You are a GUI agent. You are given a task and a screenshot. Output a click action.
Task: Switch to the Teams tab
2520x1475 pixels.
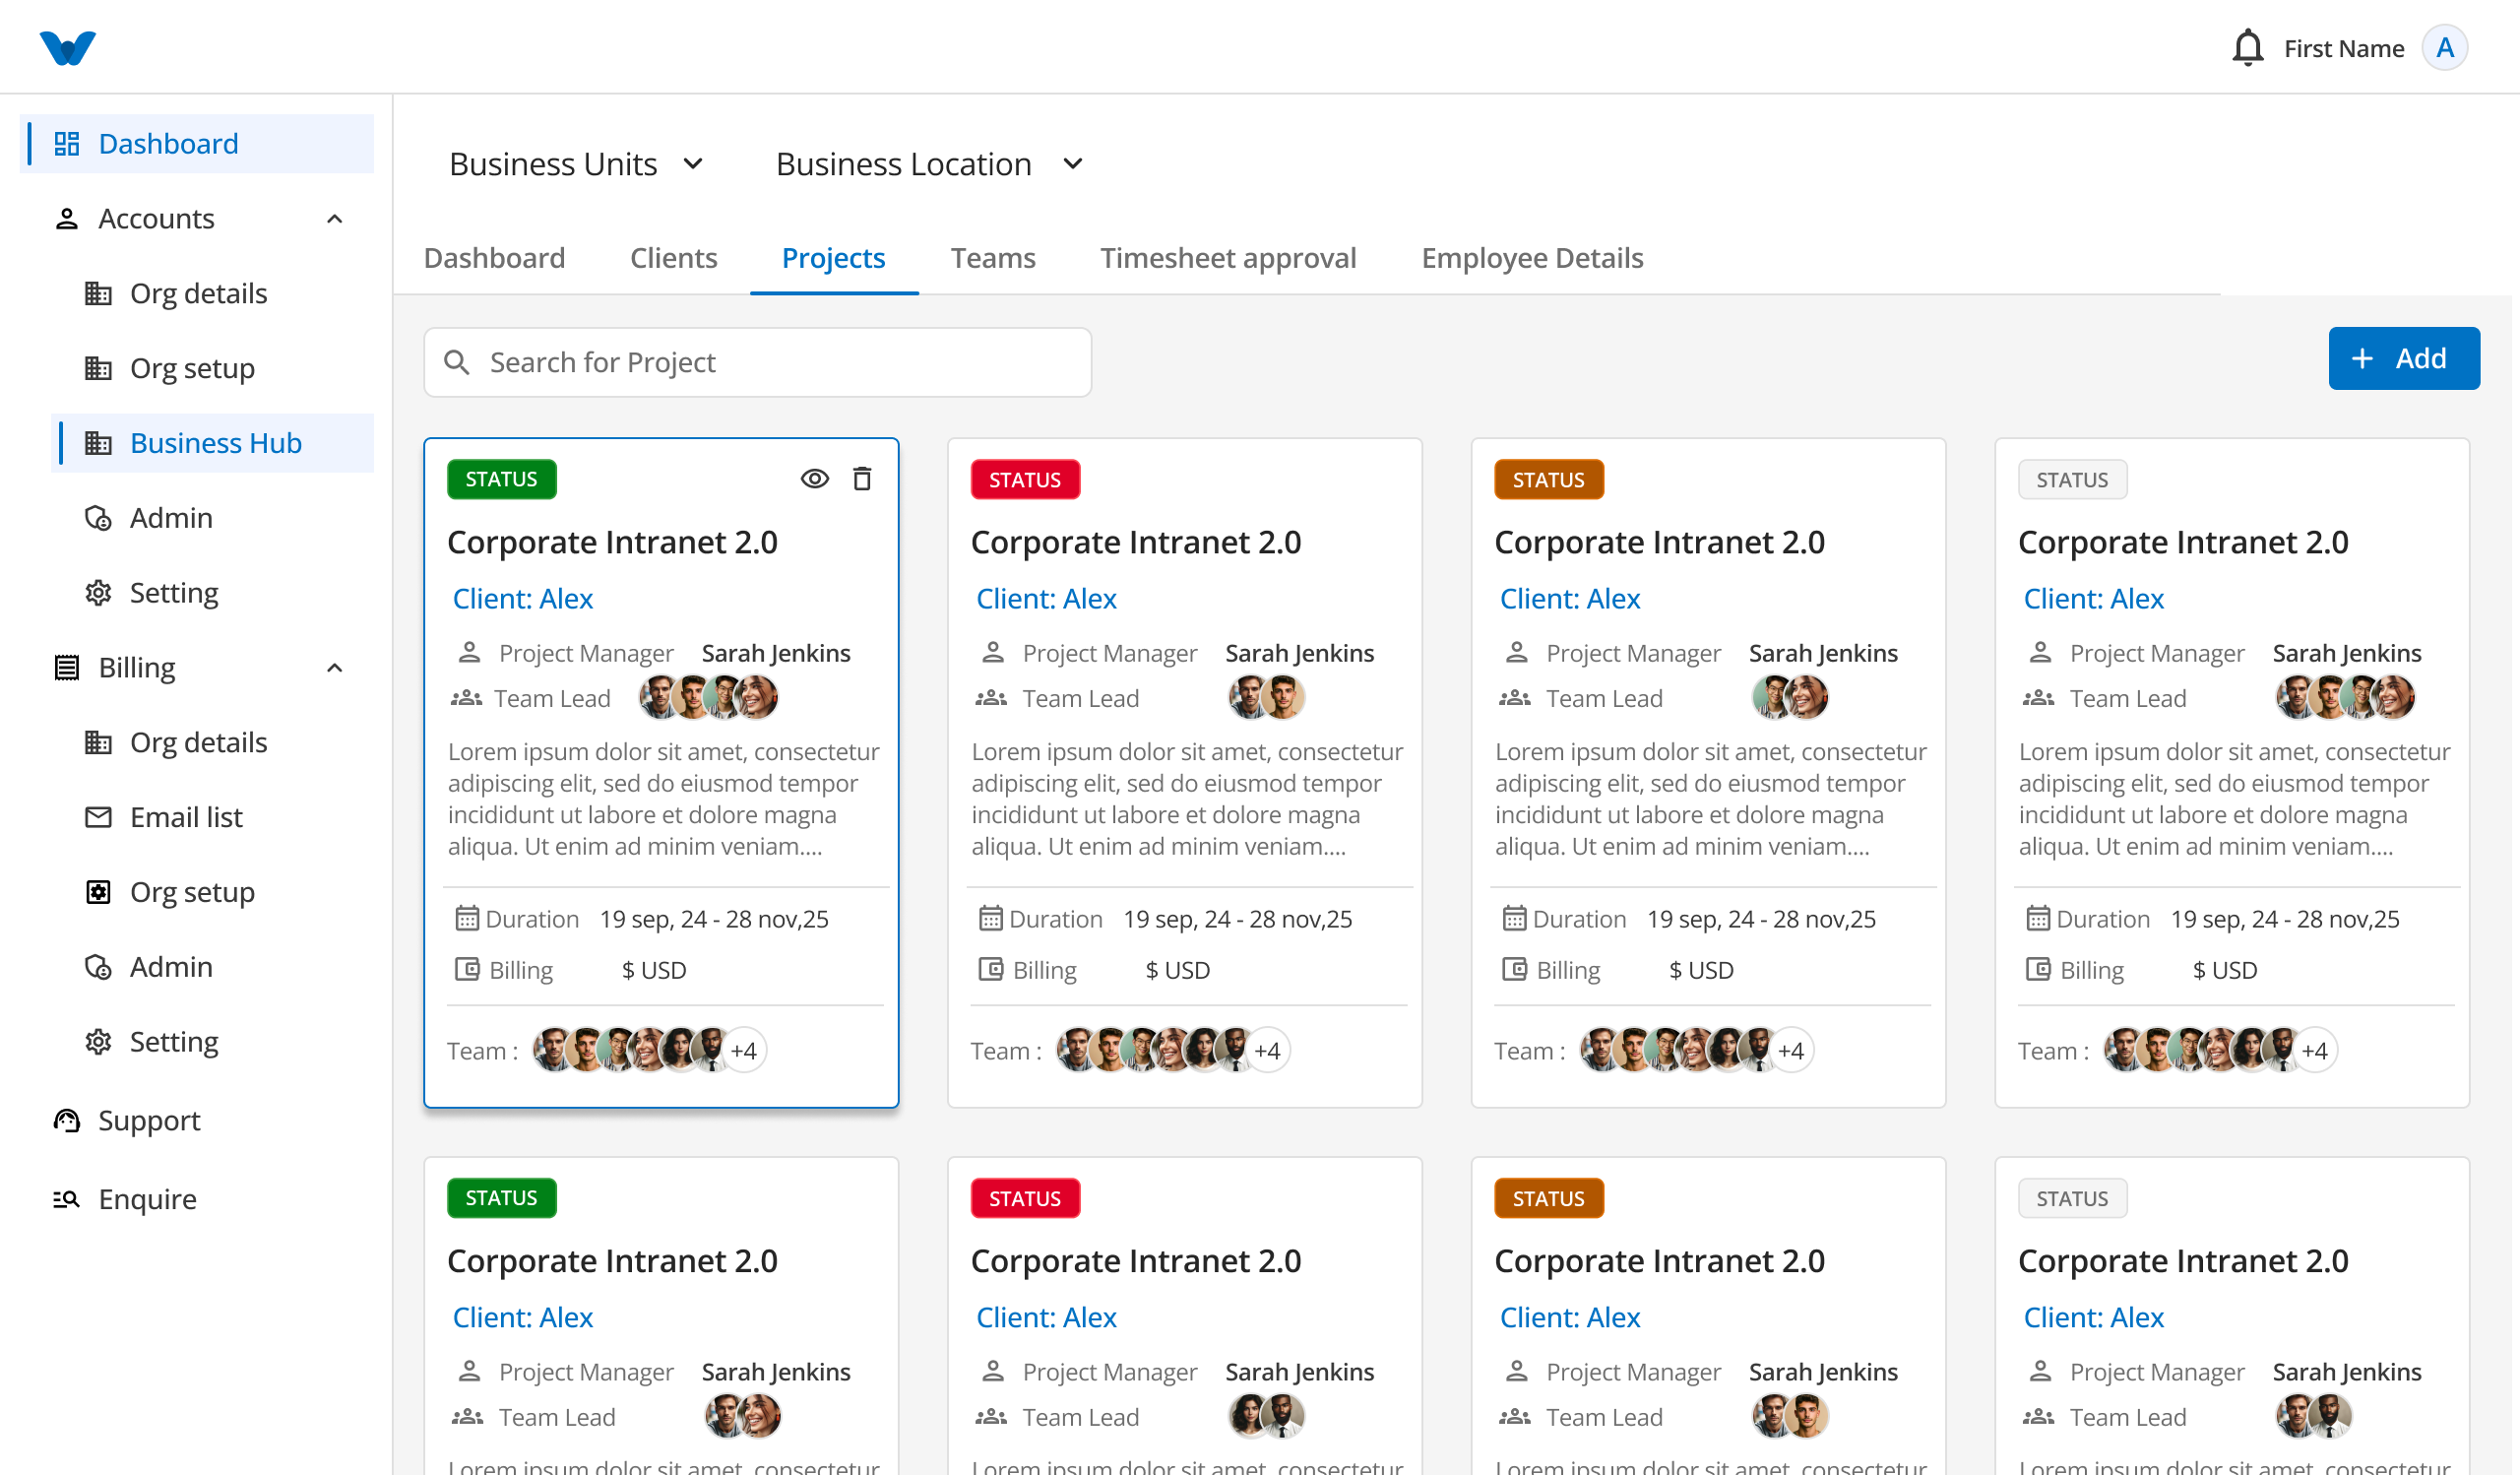pyautogui.click(x=993, y=258)
